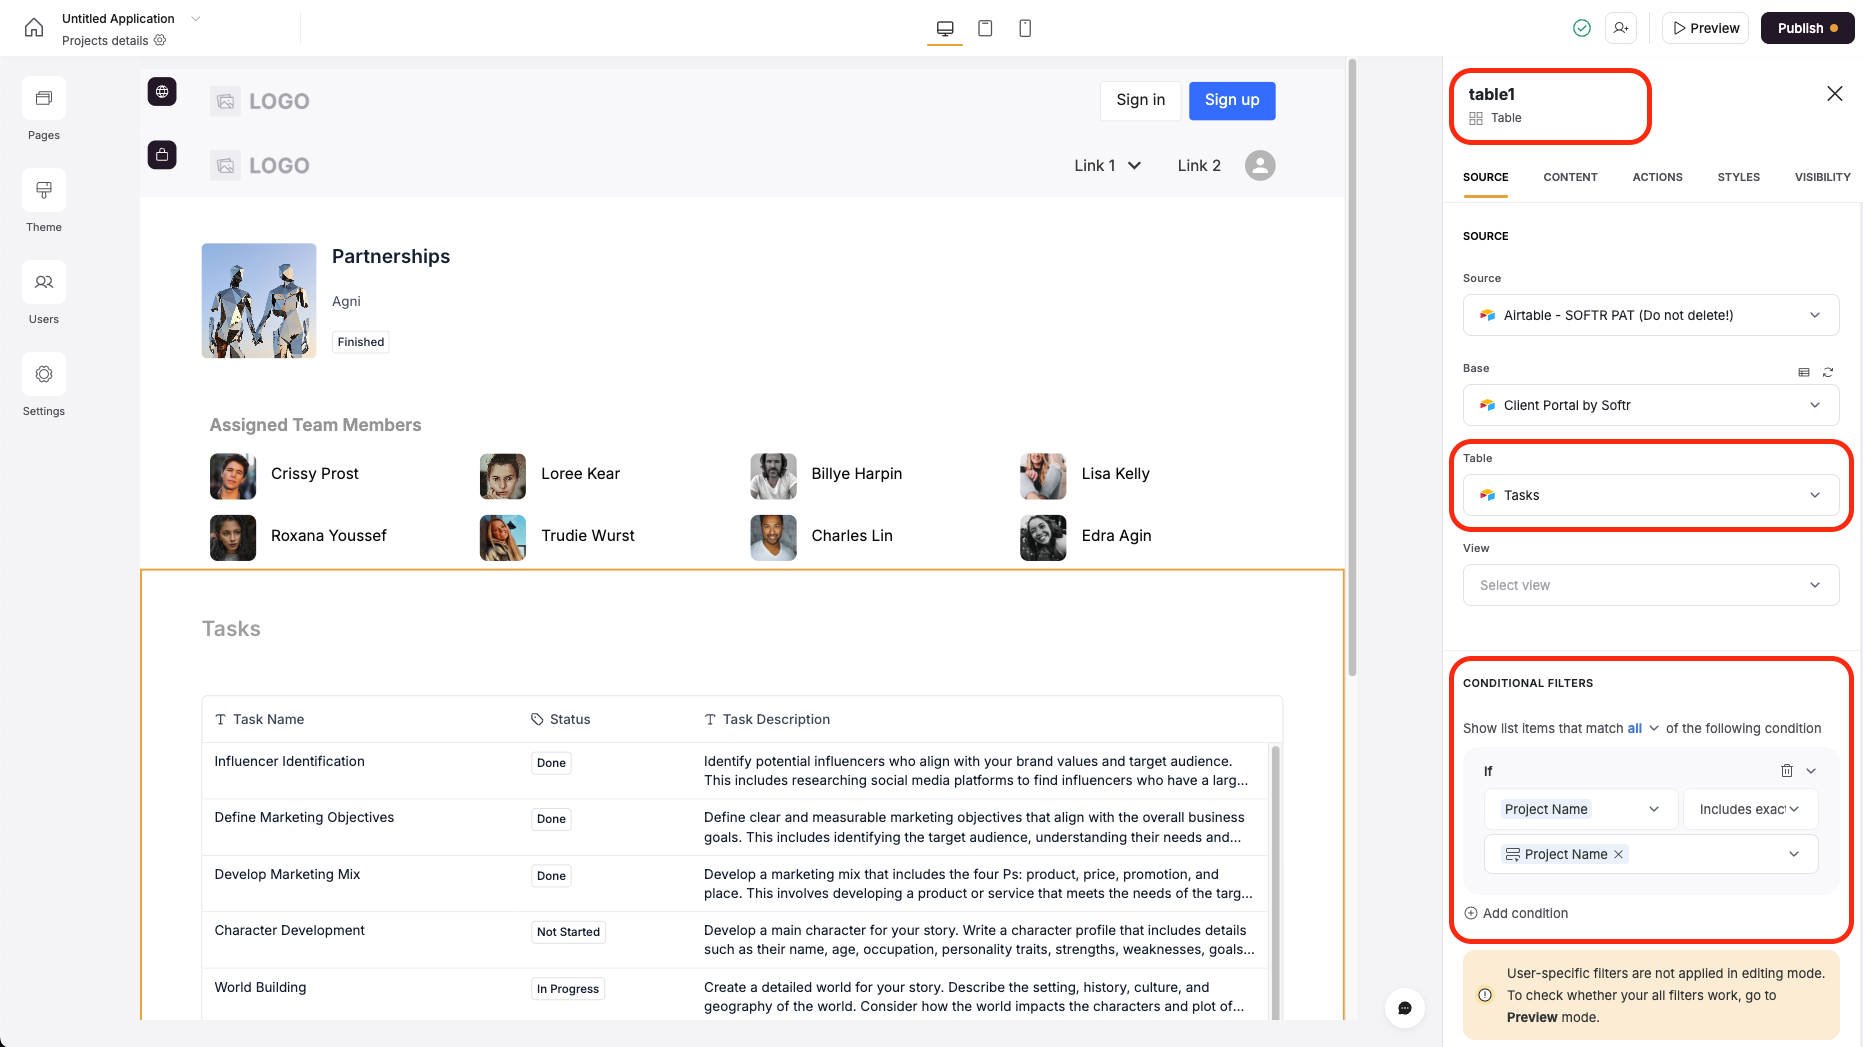Viewport: 1863px width, 1047px height.
Task: Open the 'Includes exact' operator dropdown
Action: [x=1750, y=809]
